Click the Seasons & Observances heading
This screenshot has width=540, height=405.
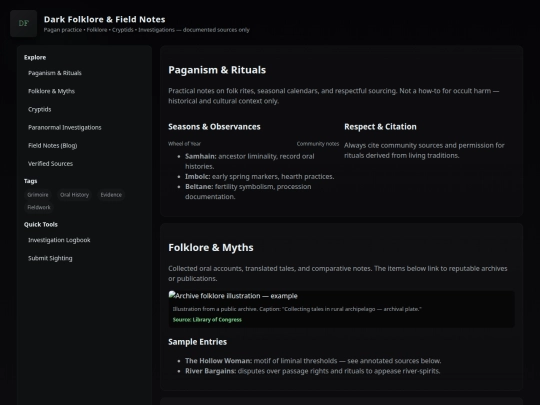[214, 127]
